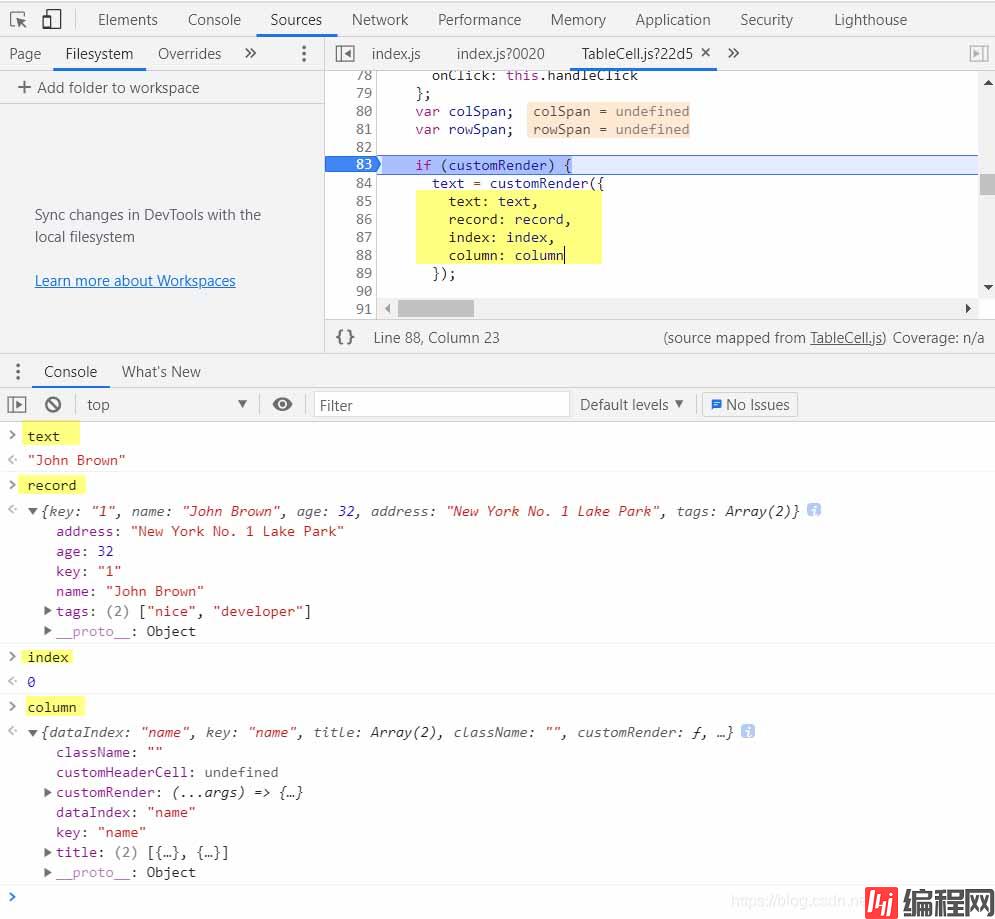Open the What's New drawer tab
Screen dimensions: 995x919
(161, 372)
